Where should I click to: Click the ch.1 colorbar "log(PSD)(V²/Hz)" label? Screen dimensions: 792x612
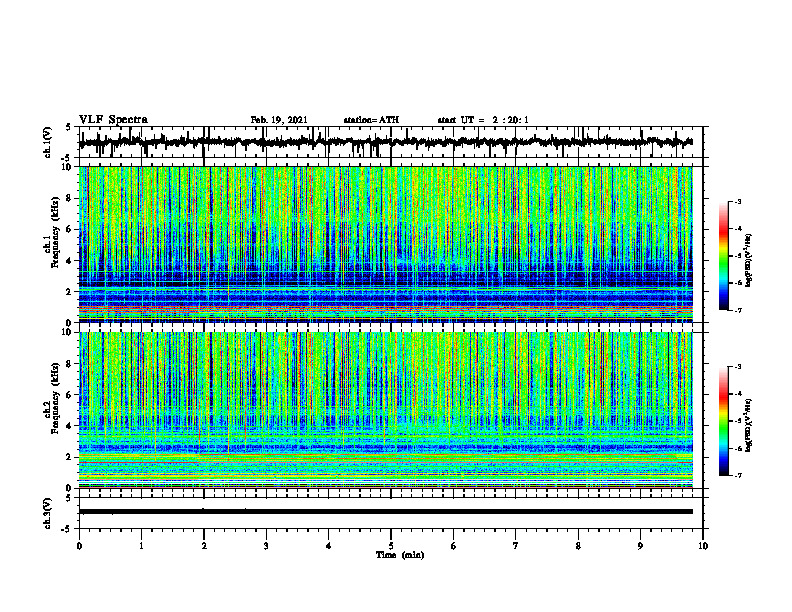(x=749, y=261)
